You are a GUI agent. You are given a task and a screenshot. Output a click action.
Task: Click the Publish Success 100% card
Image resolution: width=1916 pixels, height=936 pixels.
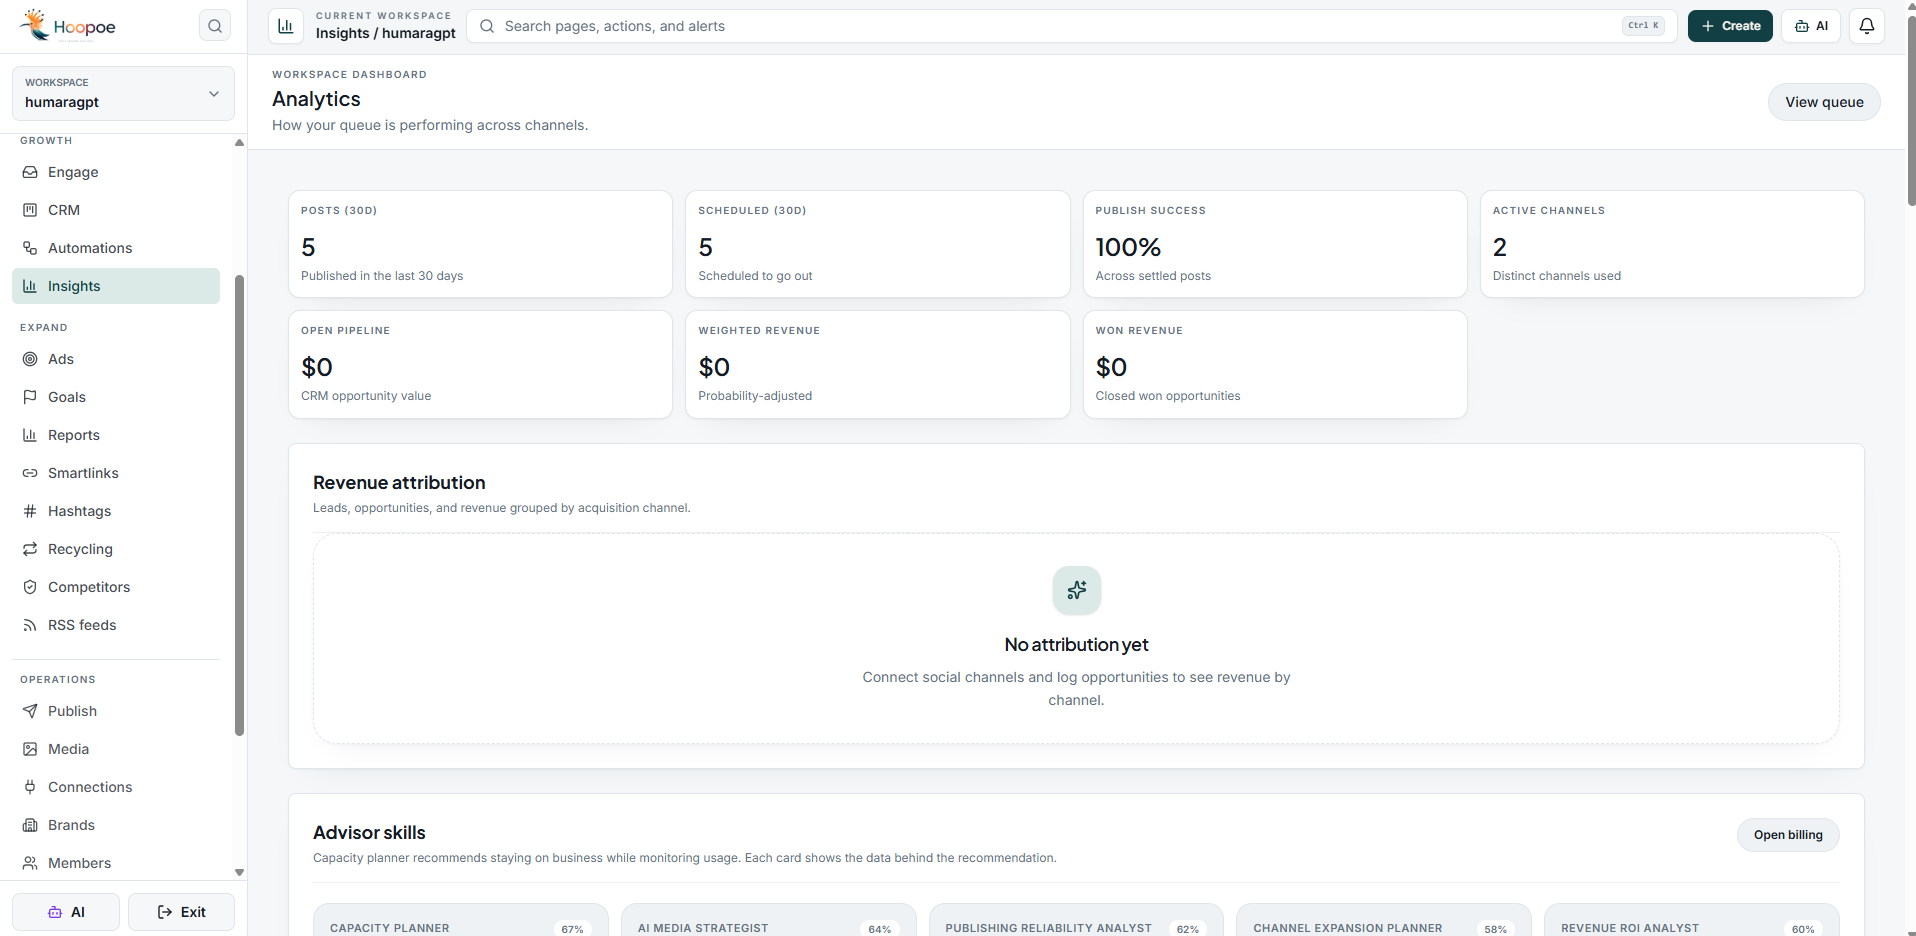1275,244
